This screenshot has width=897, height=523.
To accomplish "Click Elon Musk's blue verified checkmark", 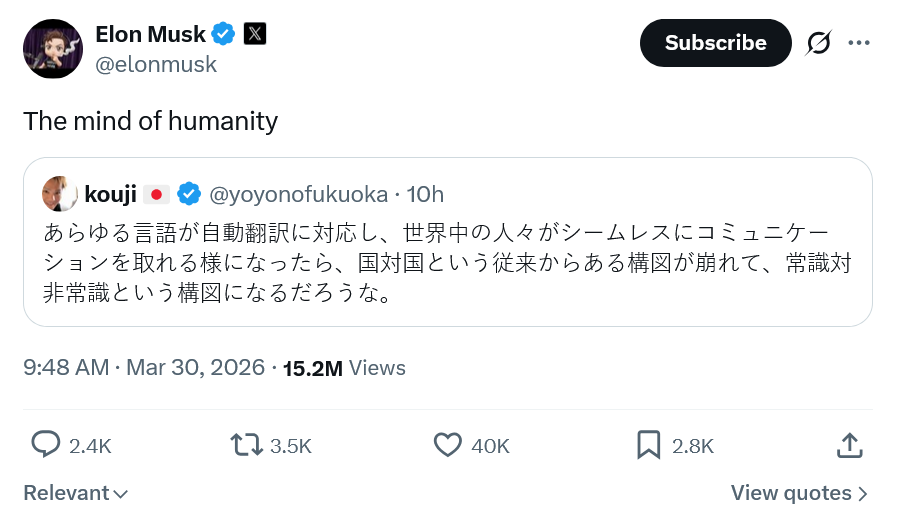I will (x=224, y=34).
